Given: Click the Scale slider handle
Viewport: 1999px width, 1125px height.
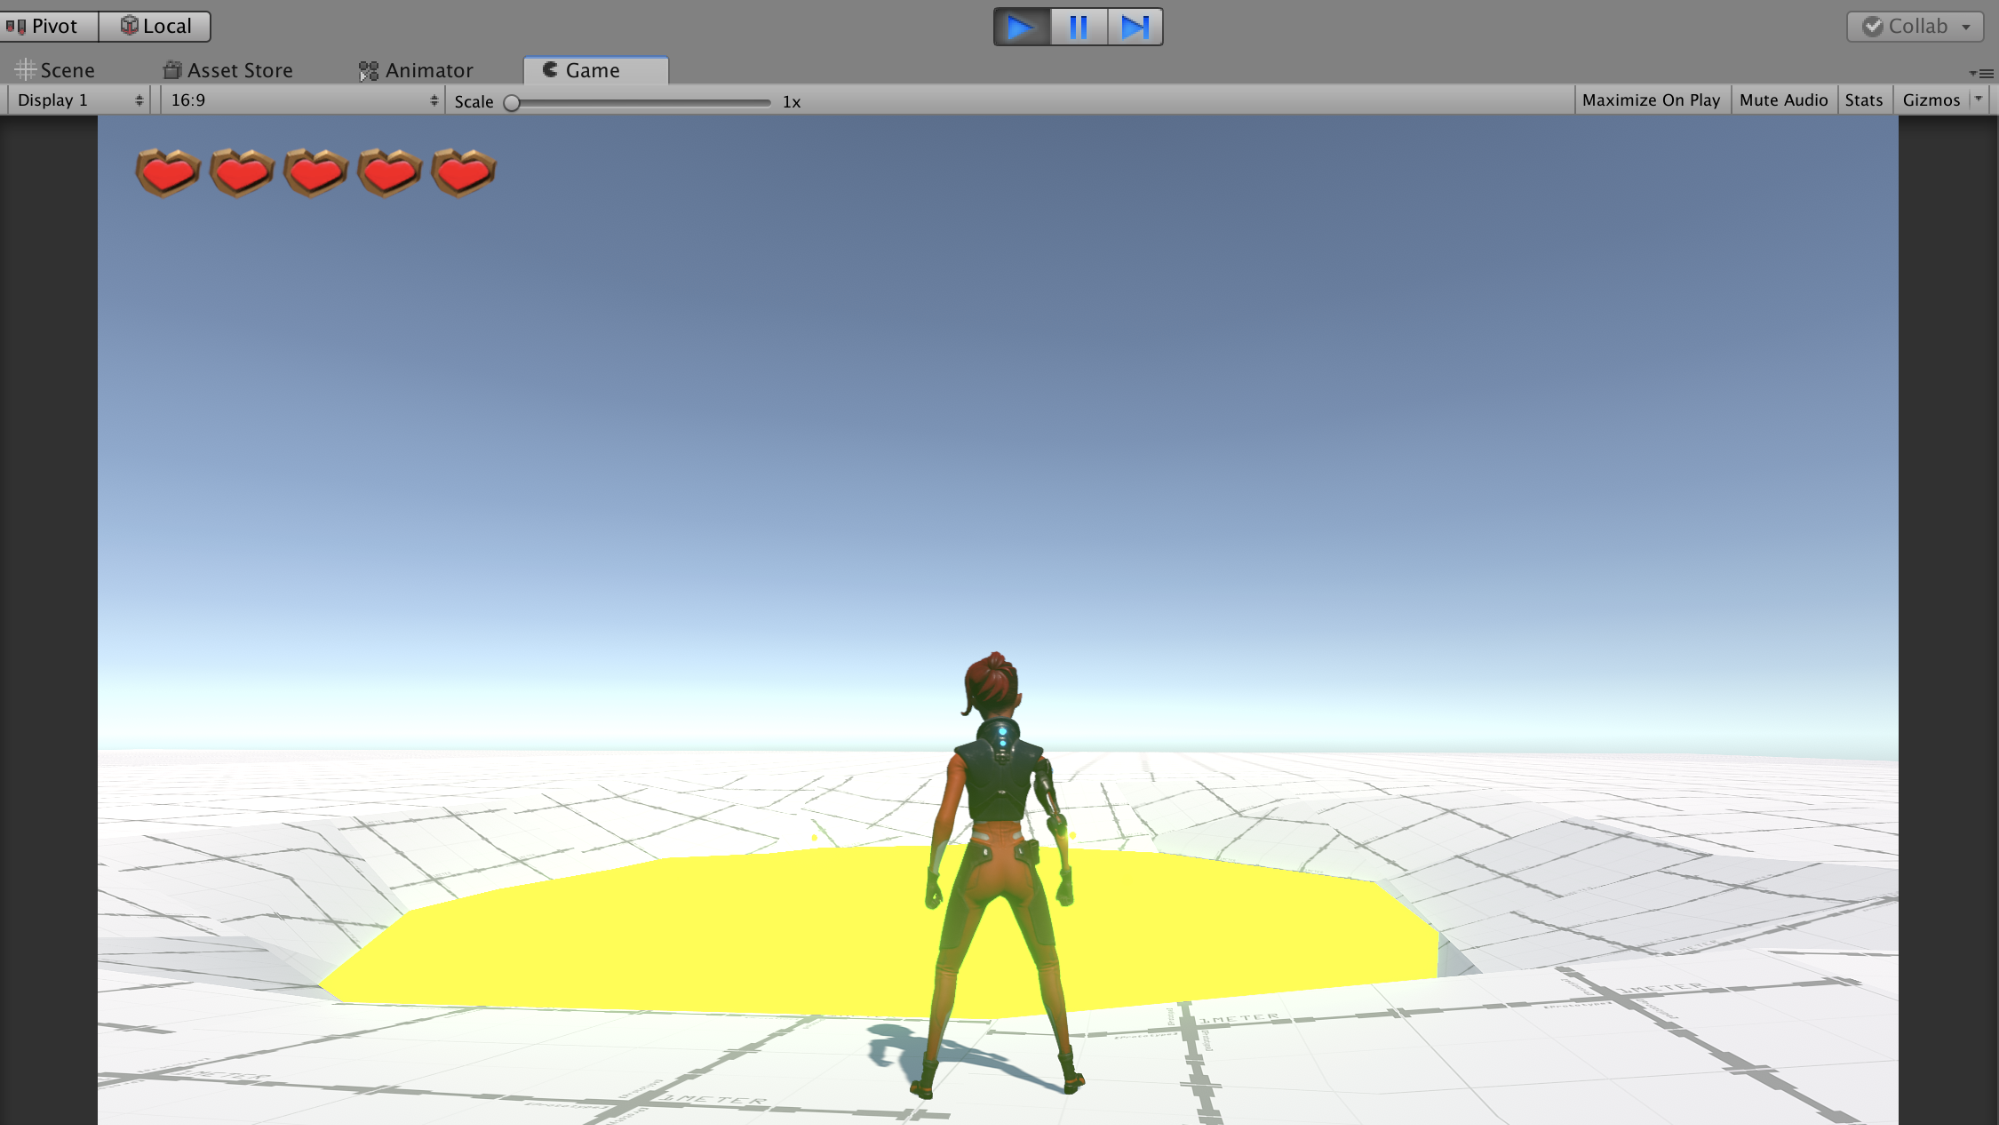Looking at the screenshot, I should pyautogui.click(x=512, y=102).
